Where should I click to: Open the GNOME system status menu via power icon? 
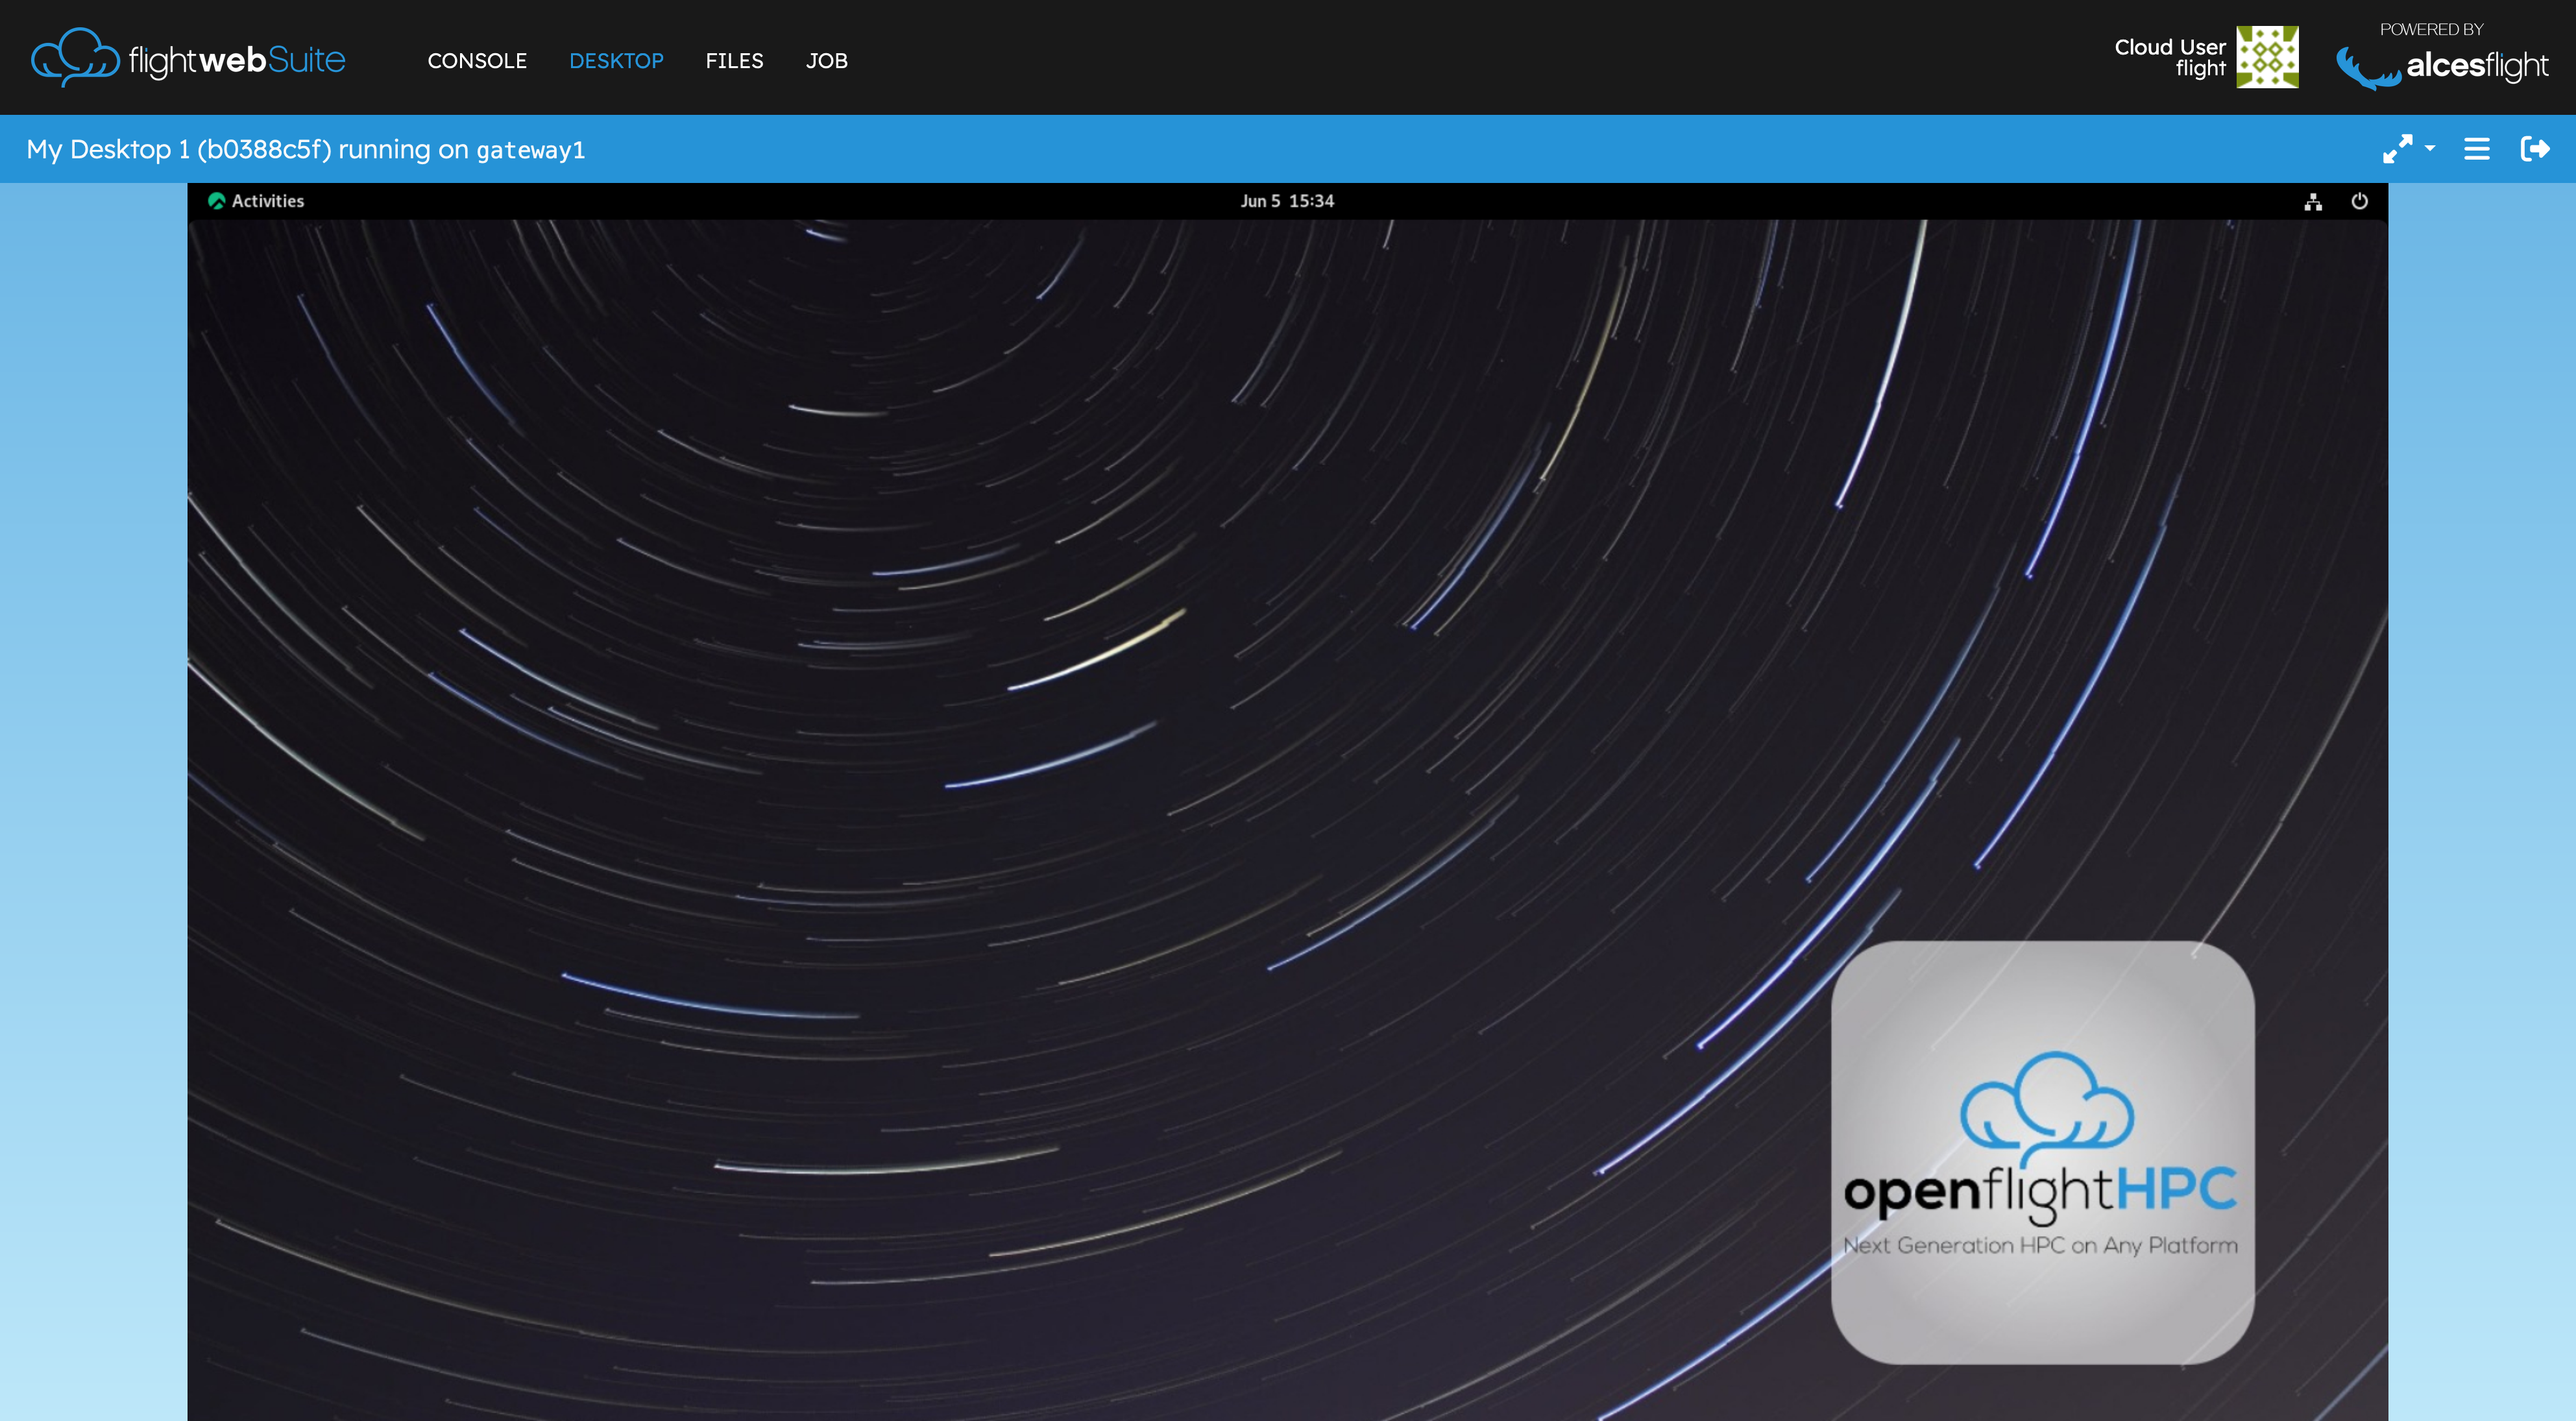(x=2360, y=201)
